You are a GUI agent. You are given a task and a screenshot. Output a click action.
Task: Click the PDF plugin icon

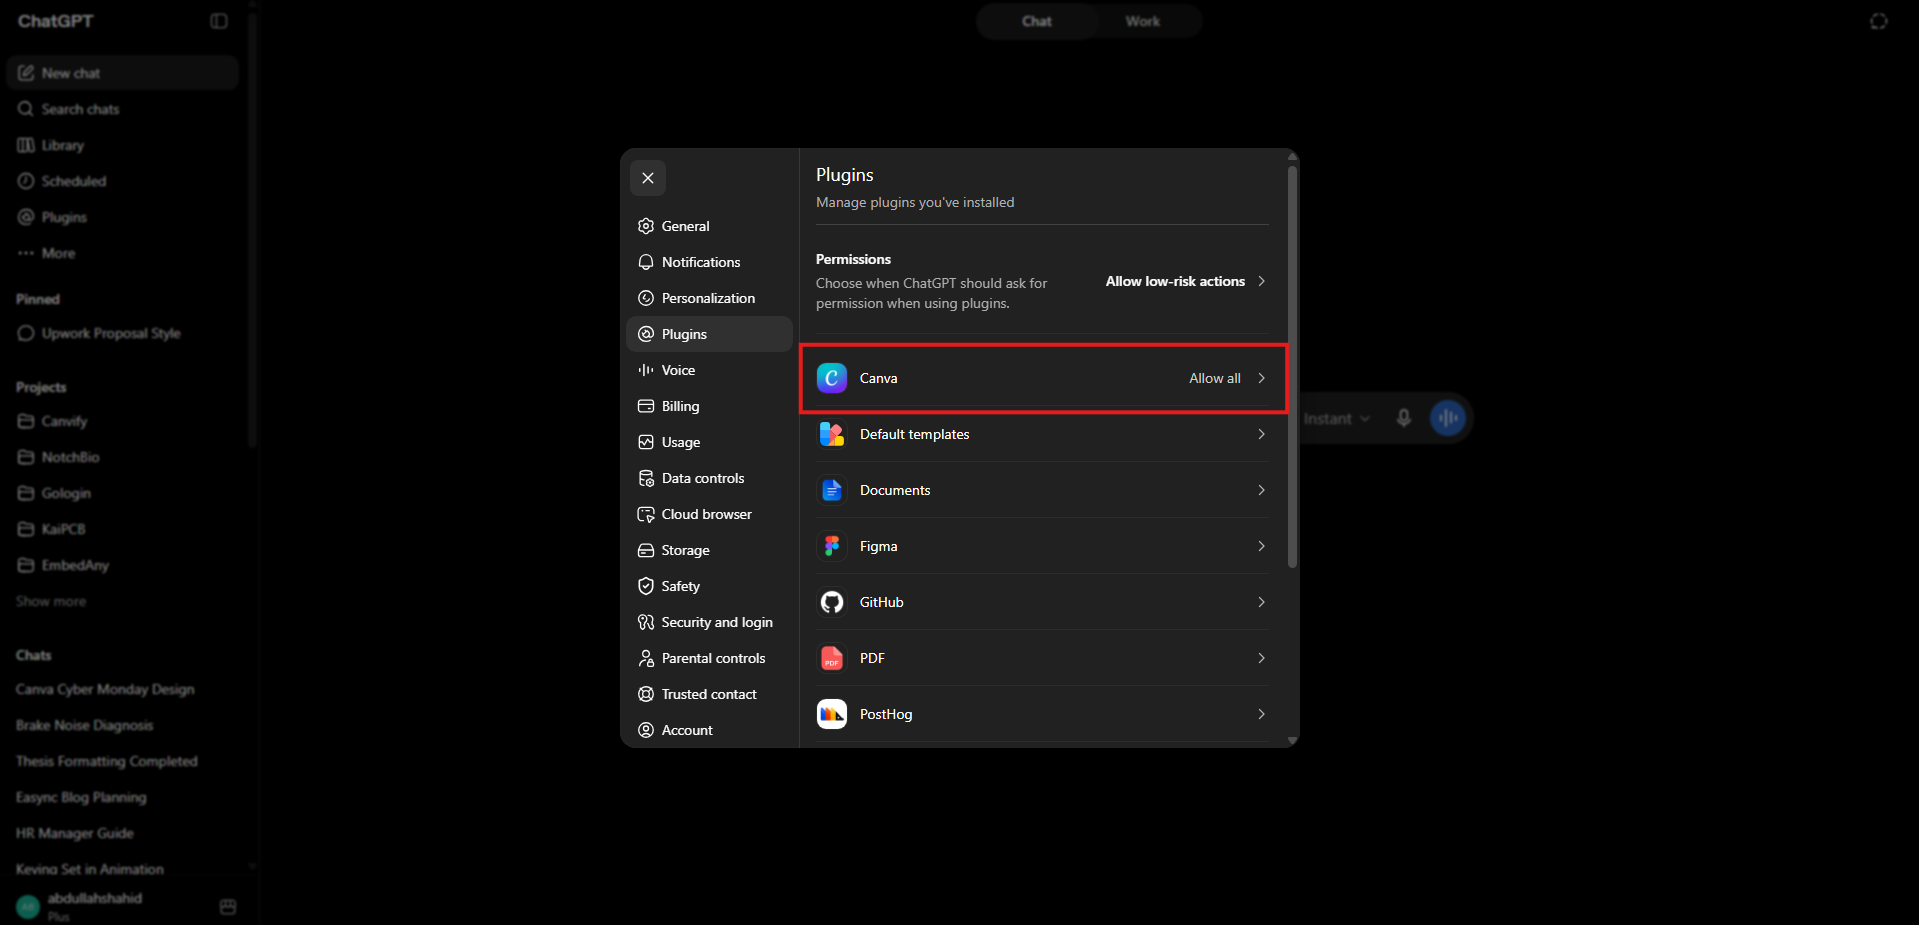click(832, 658)
